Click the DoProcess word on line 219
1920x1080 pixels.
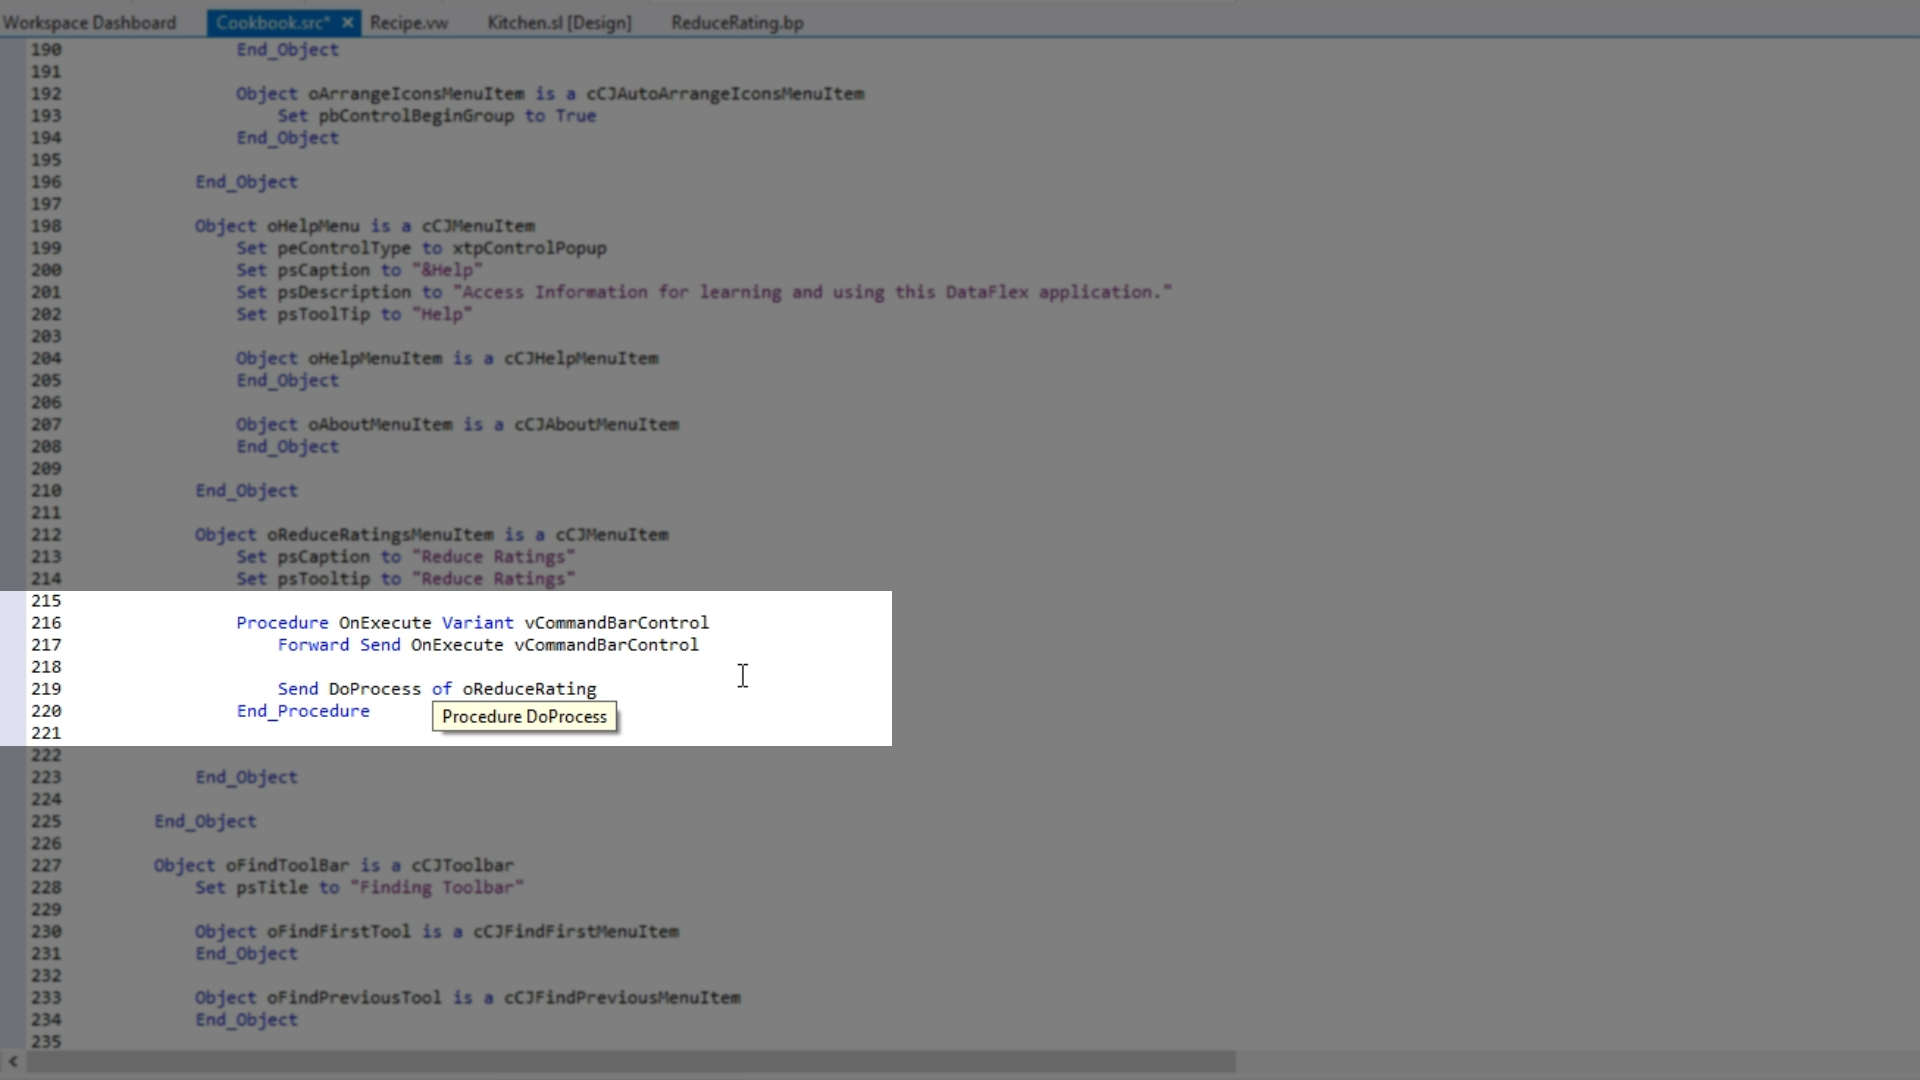(375, 689)
